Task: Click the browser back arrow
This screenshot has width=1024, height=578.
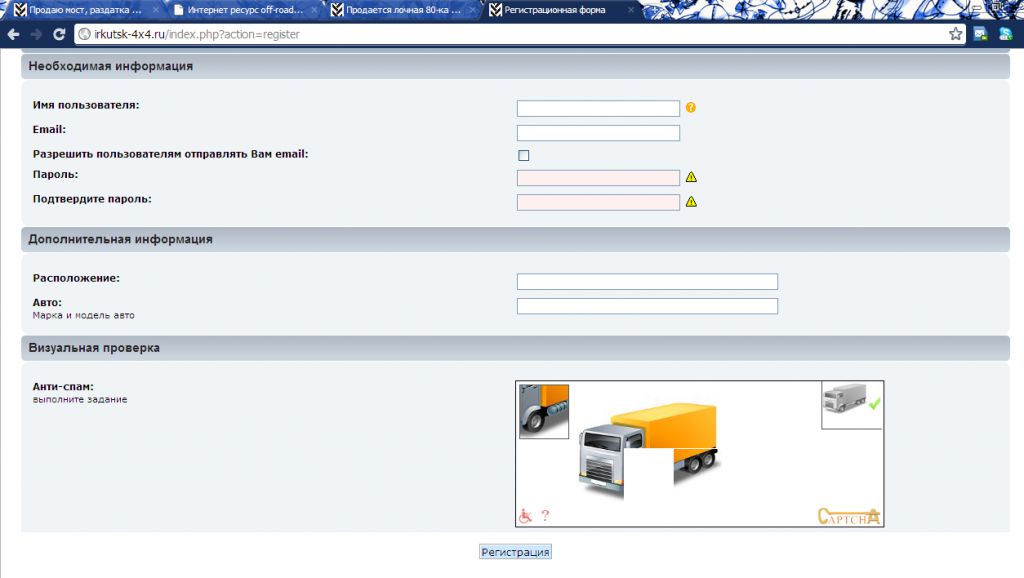Action: [13, 34]
